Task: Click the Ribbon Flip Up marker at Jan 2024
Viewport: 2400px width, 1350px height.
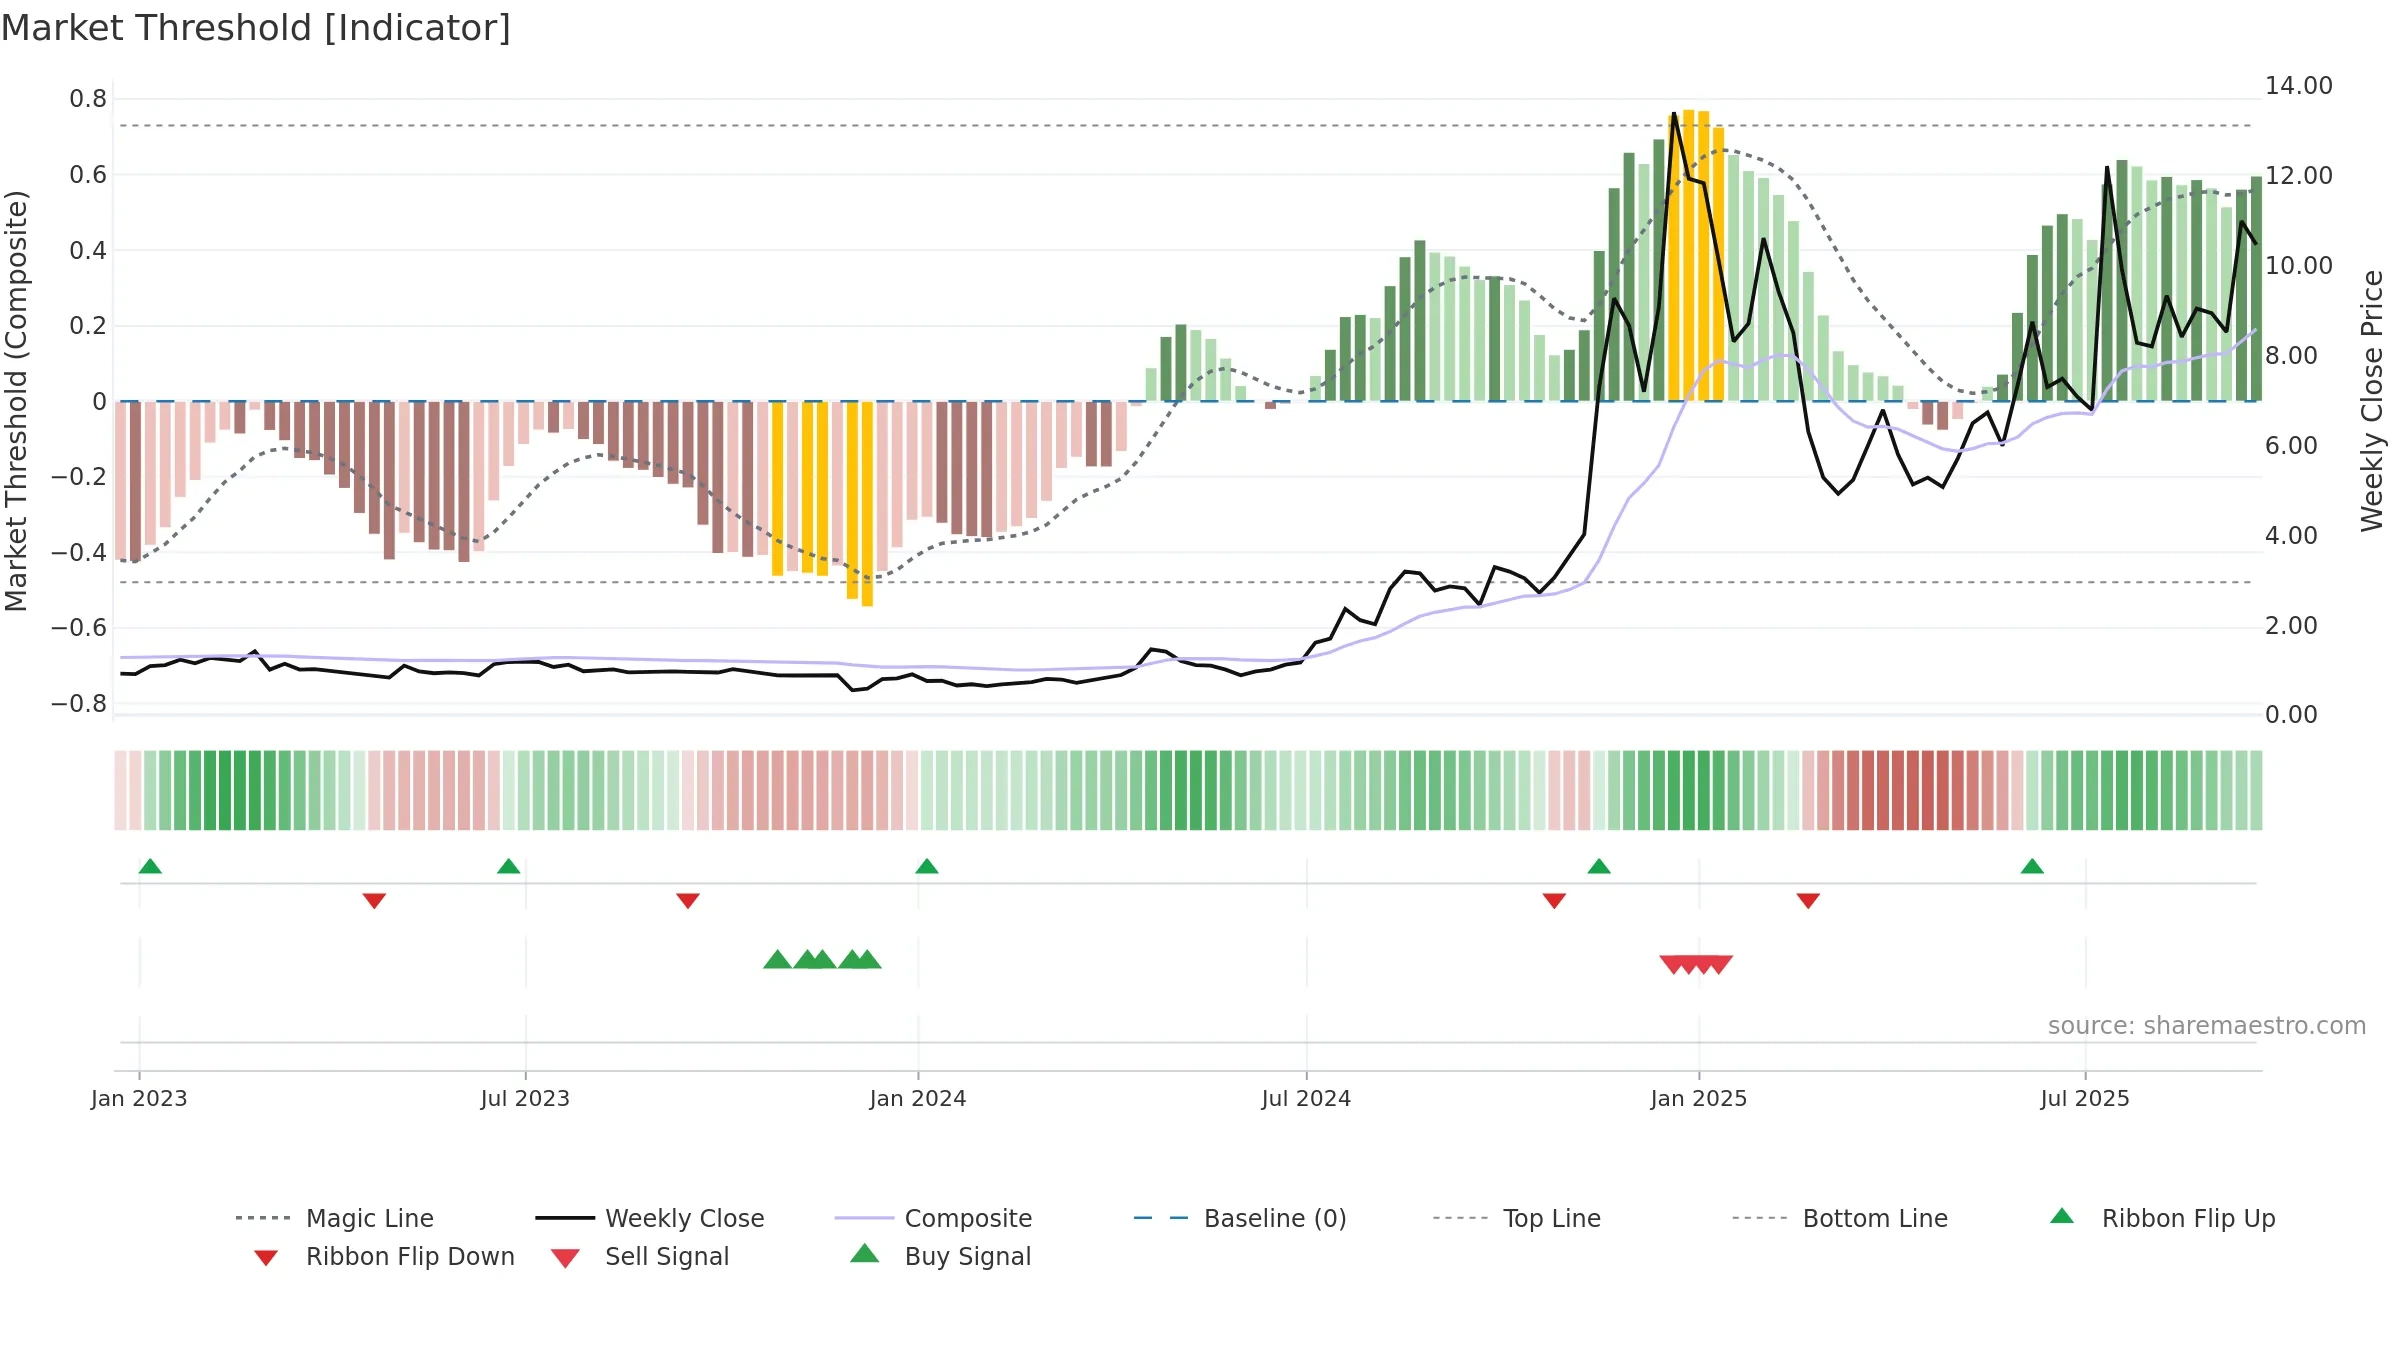Action: [927, 866]
